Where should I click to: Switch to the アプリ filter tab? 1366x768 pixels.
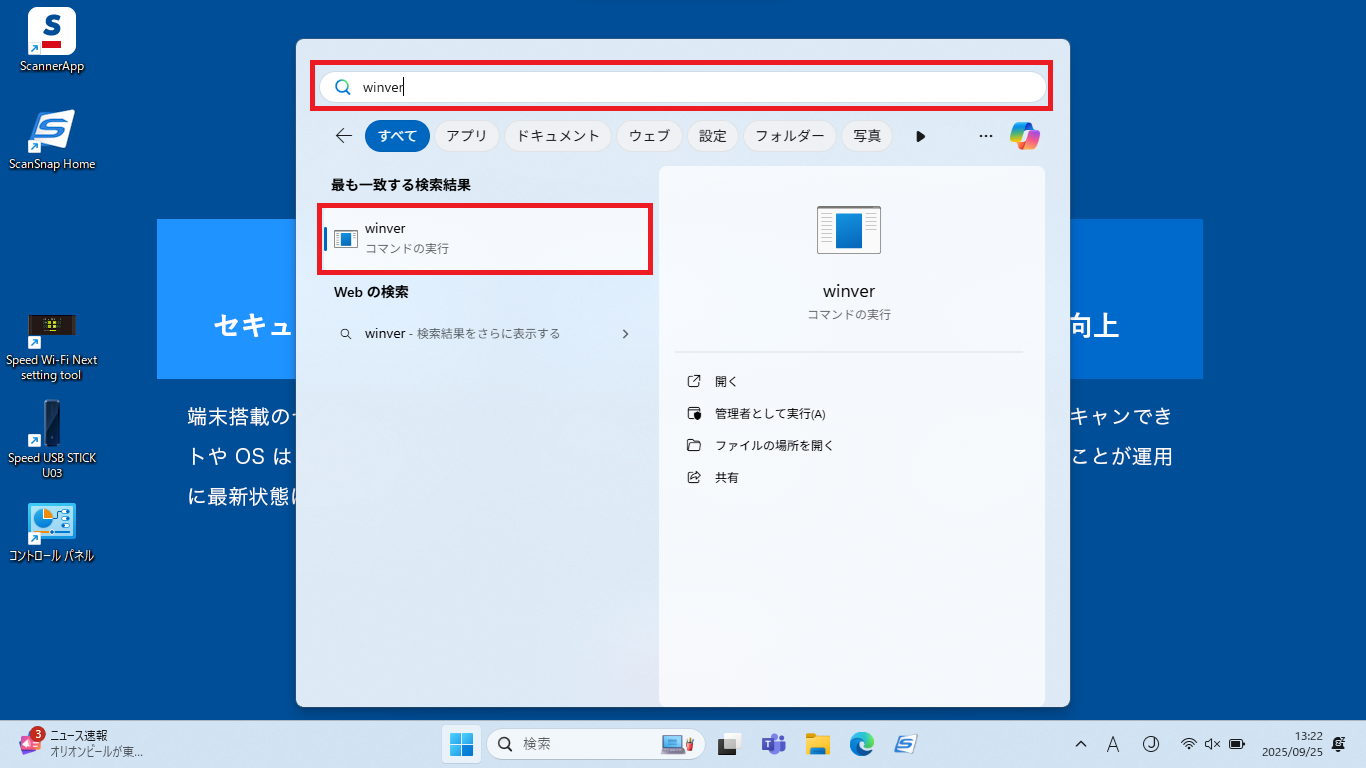pos(467,136)
